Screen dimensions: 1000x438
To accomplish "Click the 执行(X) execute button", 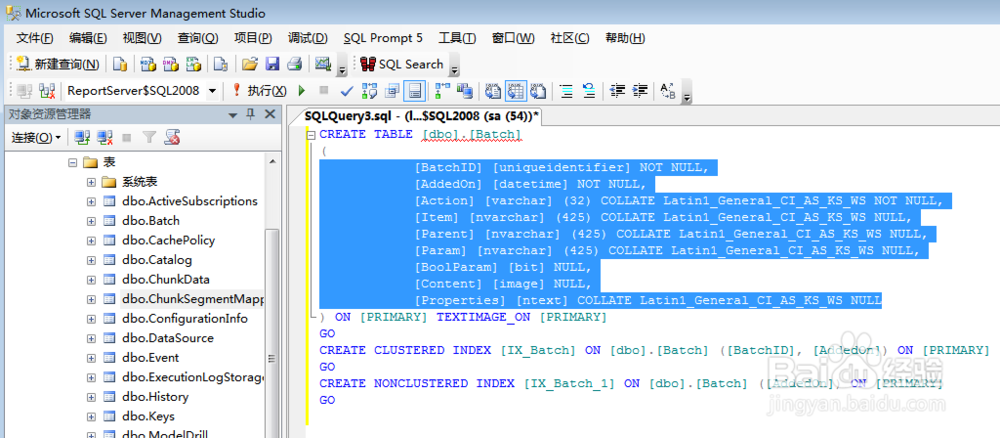I will click(x=259, y=91).
